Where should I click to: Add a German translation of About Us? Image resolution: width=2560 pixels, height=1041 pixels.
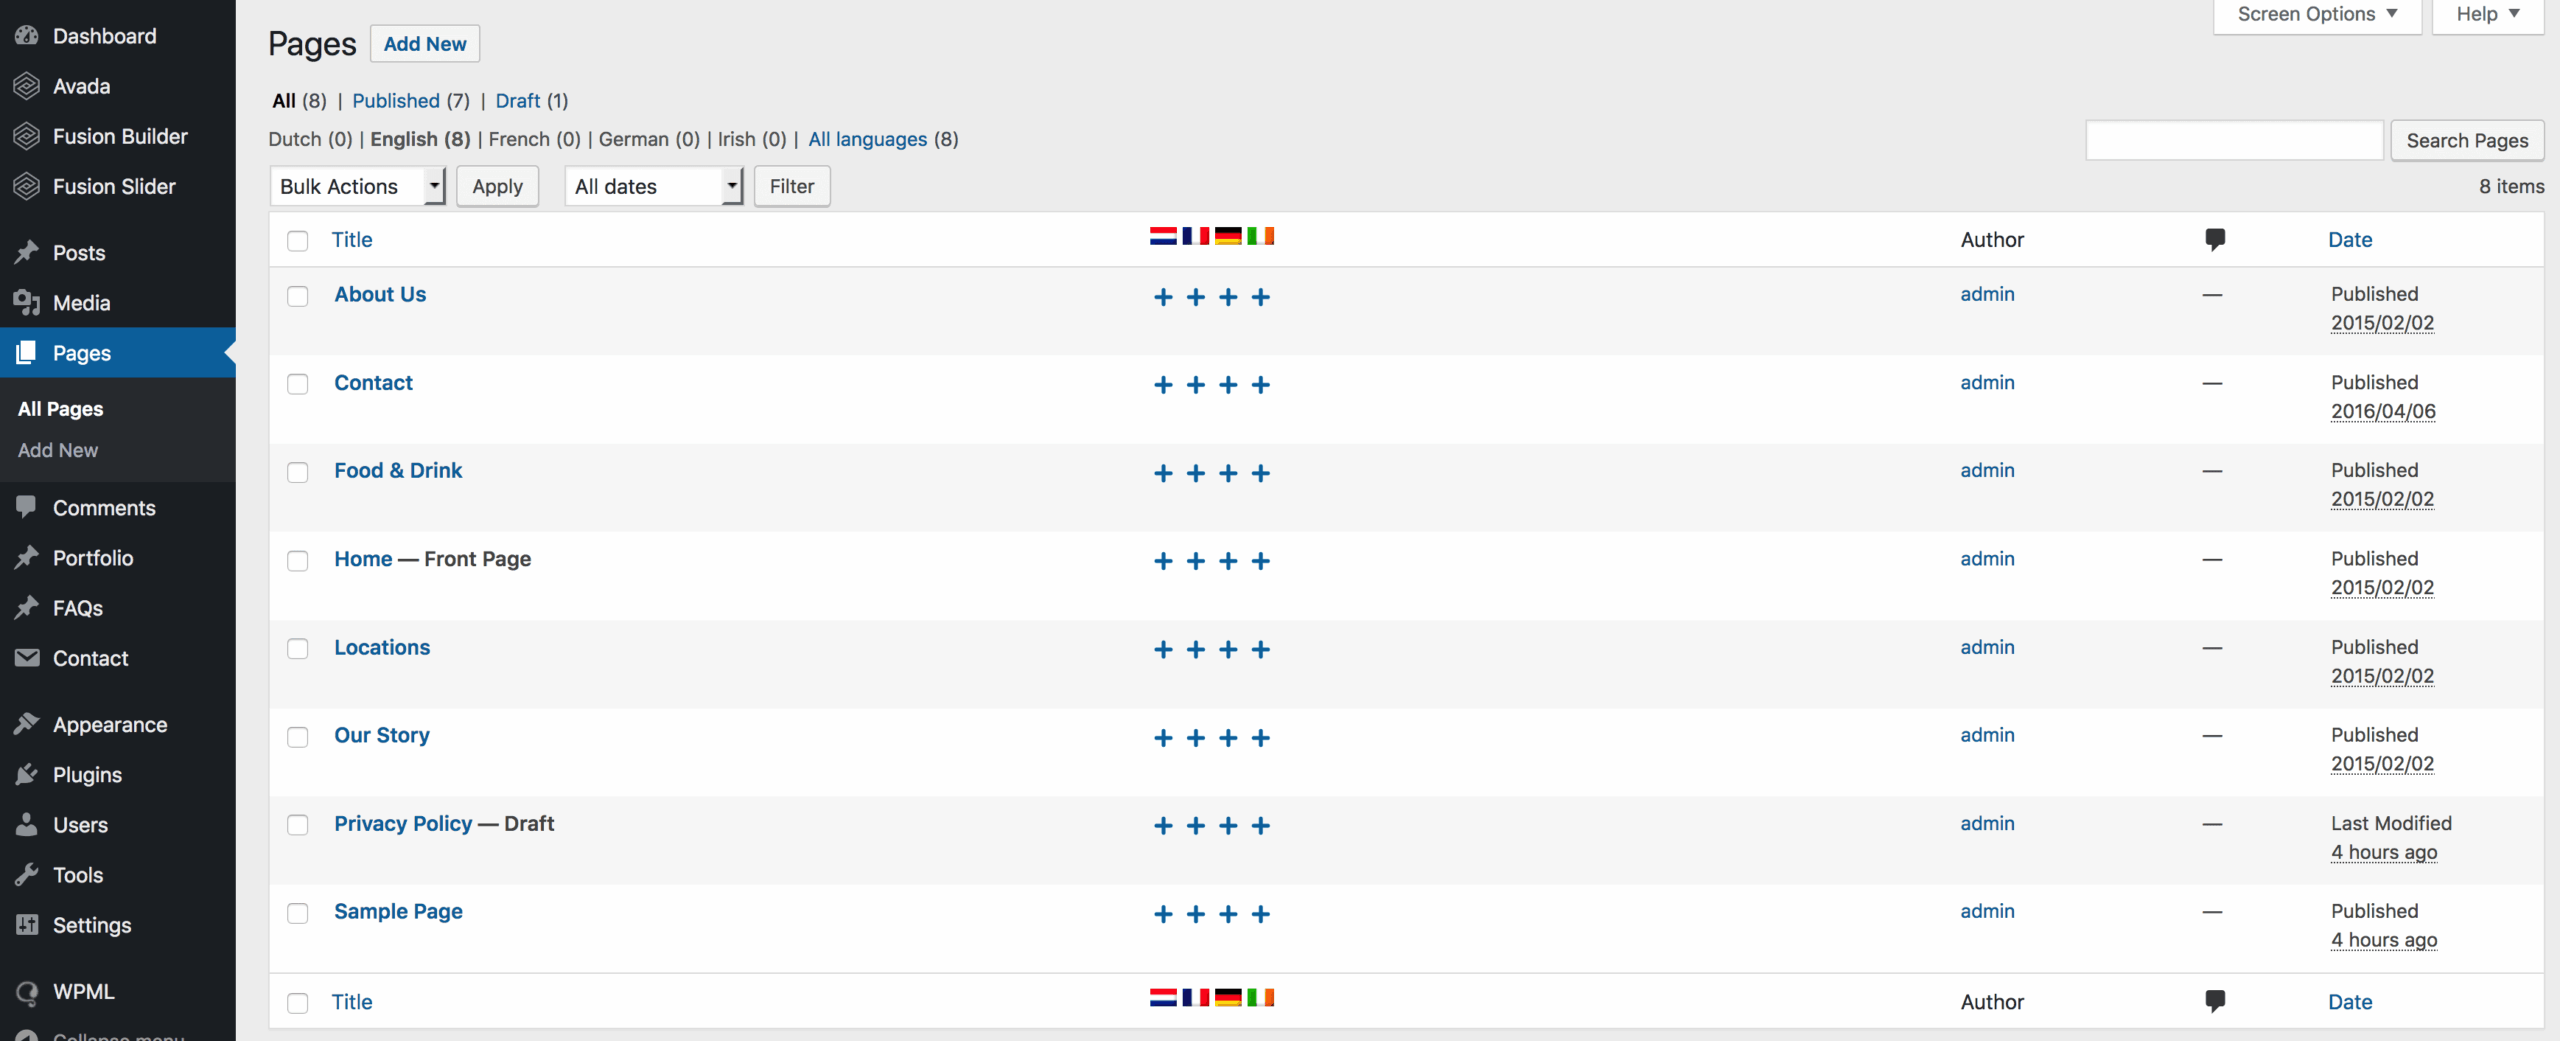(1228, 297)
